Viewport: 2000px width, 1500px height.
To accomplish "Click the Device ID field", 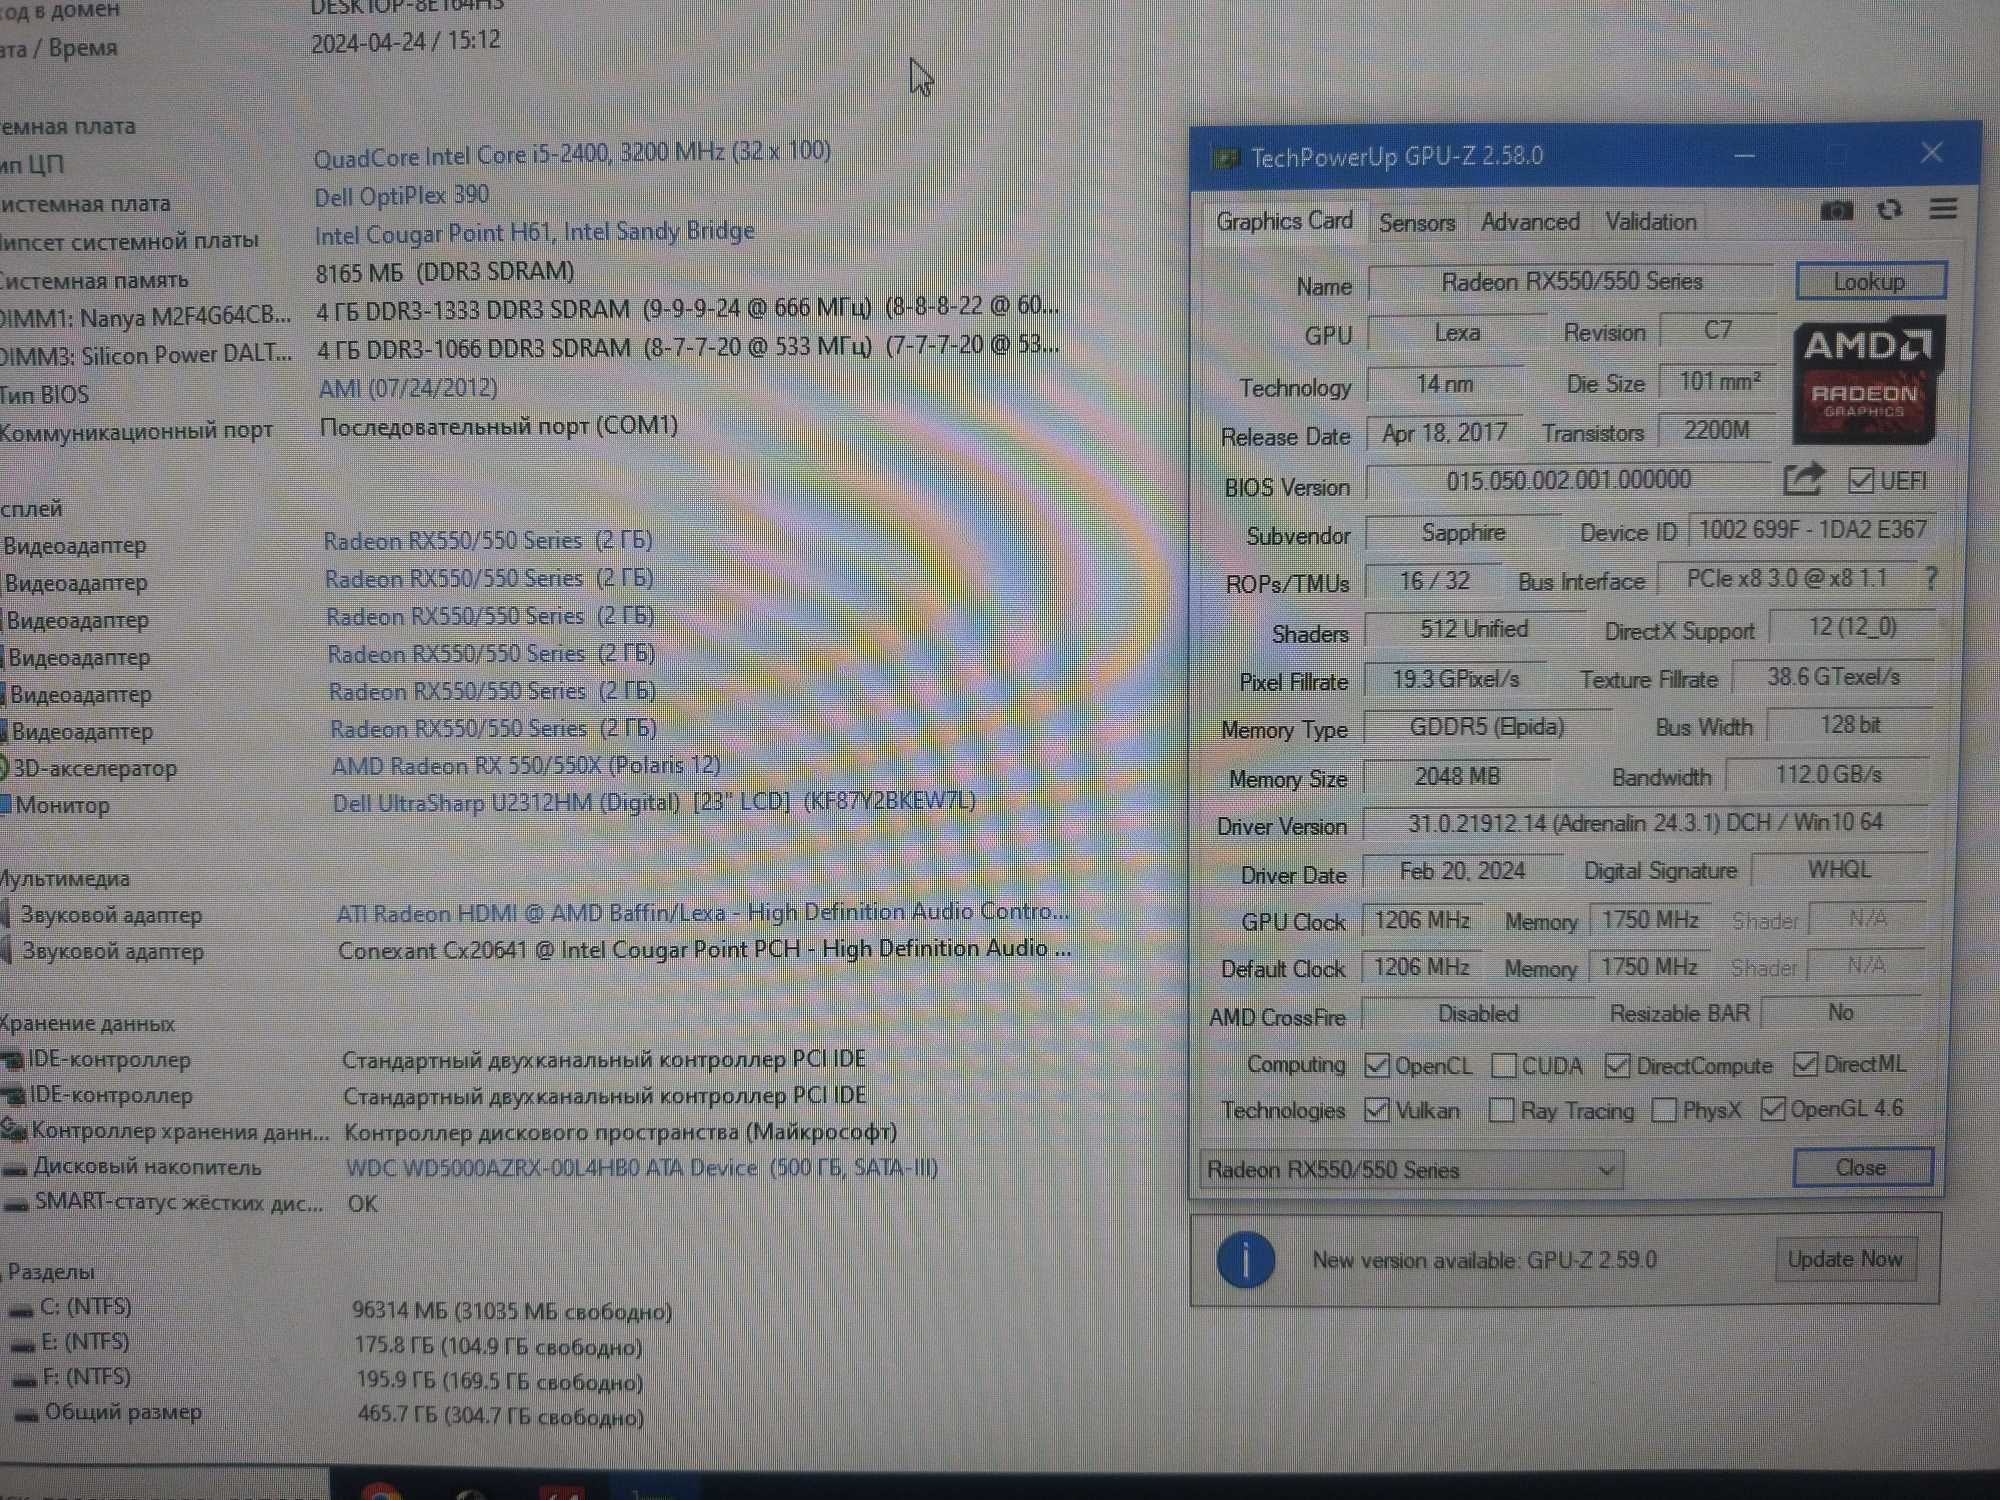I will coord(1812,530).
